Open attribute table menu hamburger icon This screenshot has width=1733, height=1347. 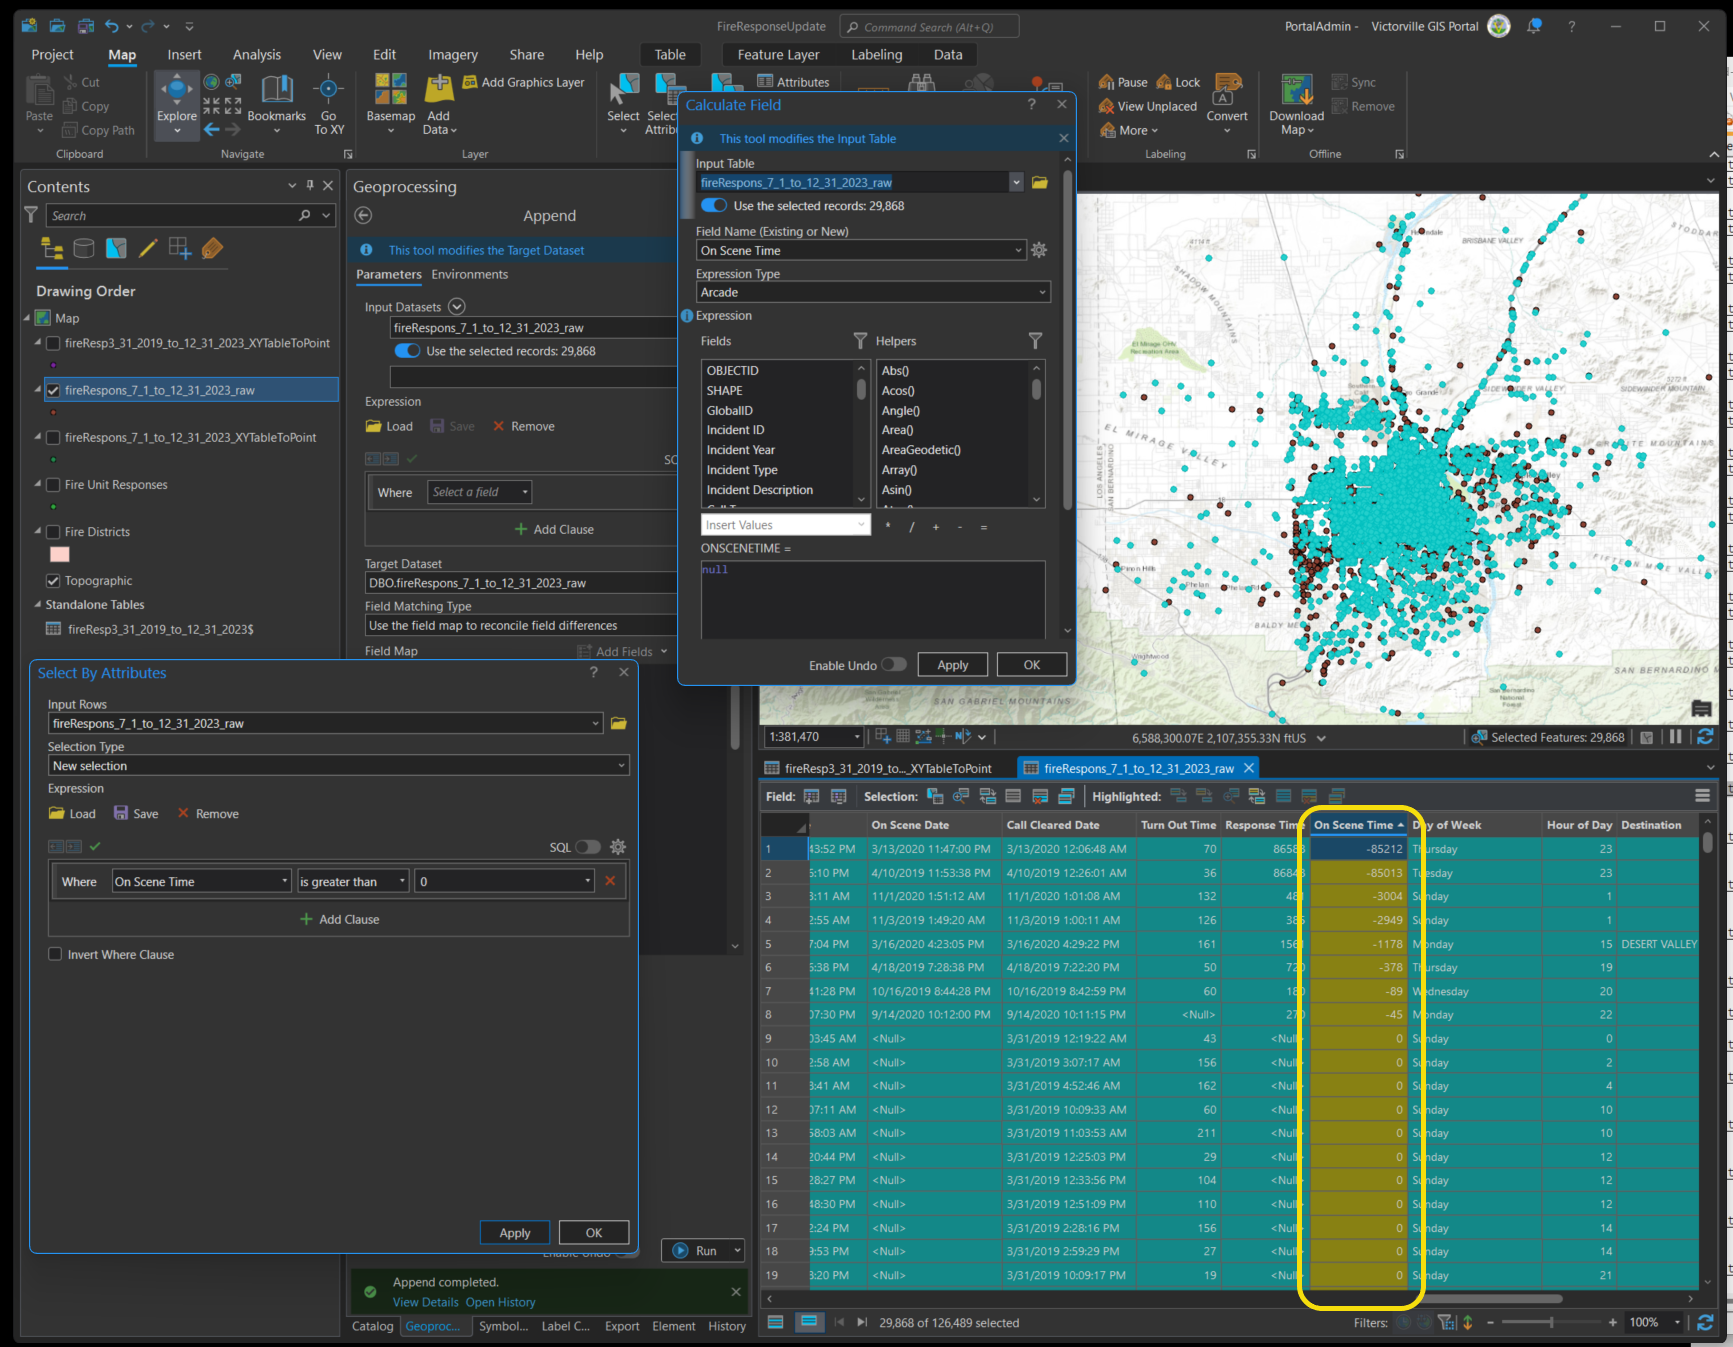coord(1702,796)
